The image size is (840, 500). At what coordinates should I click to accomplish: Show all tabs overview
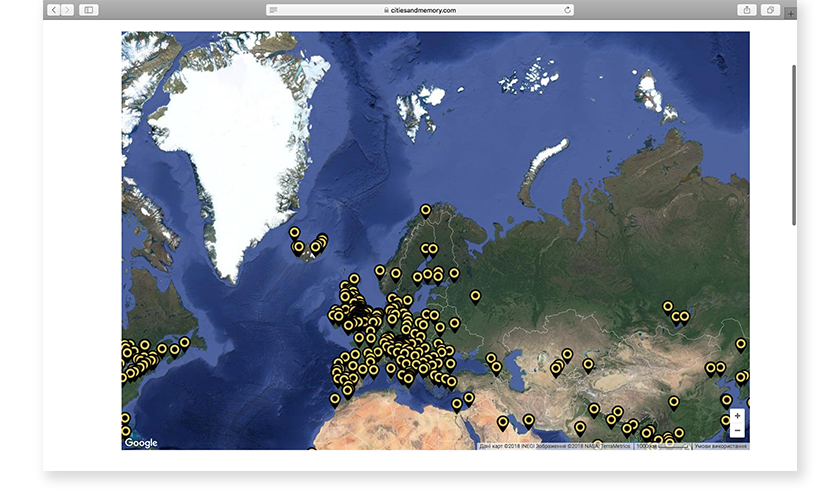[771, 10]
